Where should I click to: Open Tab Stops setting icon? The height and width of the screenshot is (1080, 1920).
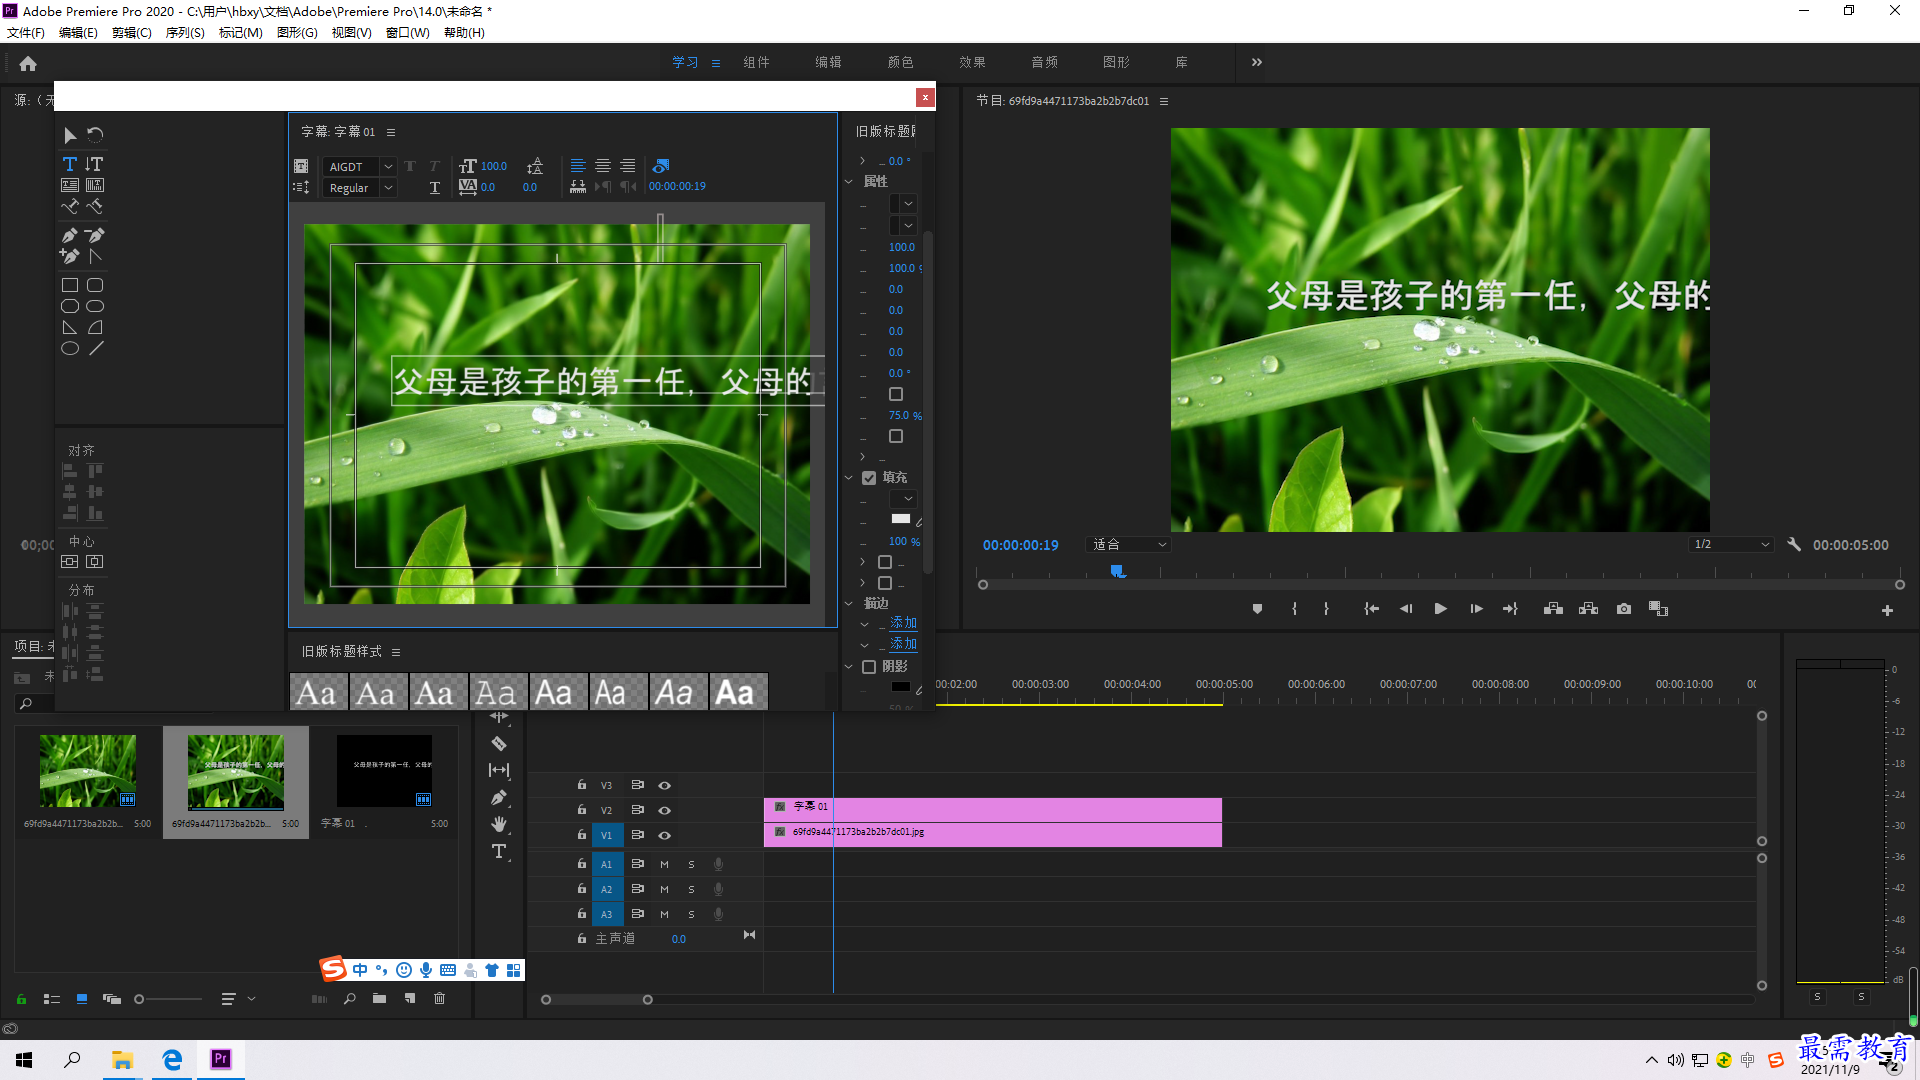tap(578, 187)
